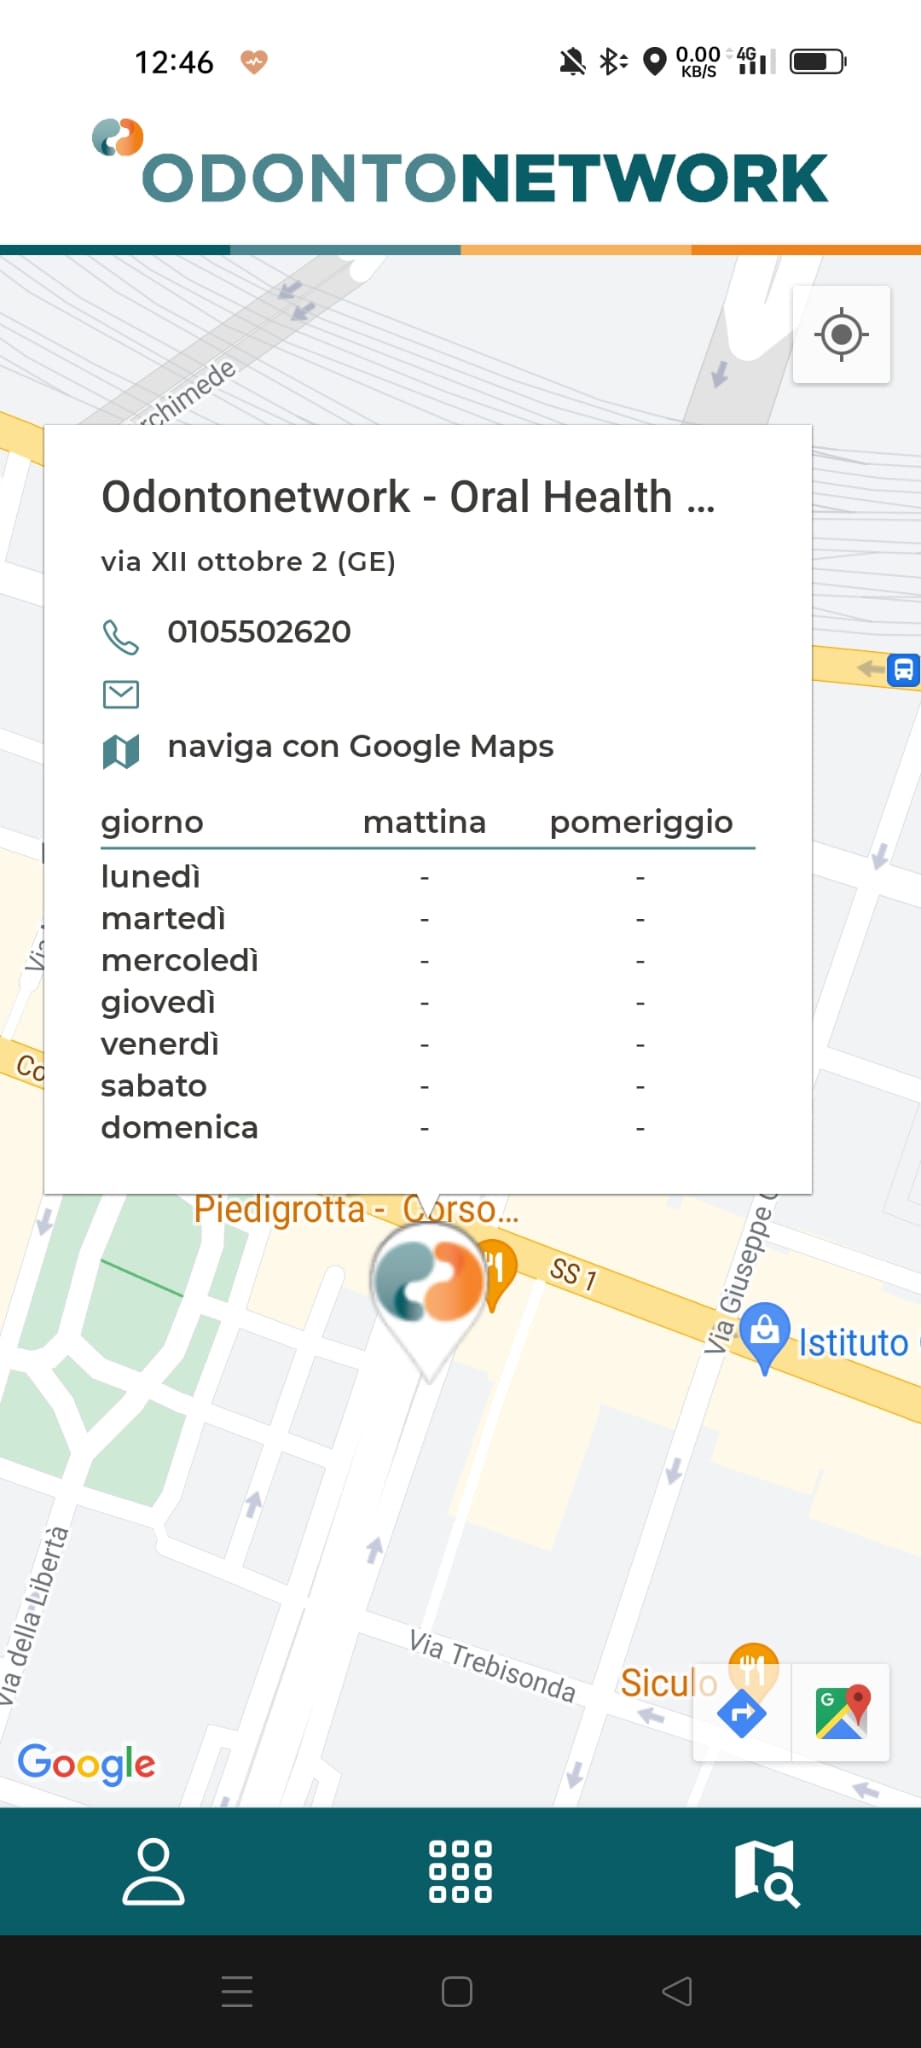Tap the phone icon next to 0105502620
This screenshot has width=921, height=2048.
[121, 636]
